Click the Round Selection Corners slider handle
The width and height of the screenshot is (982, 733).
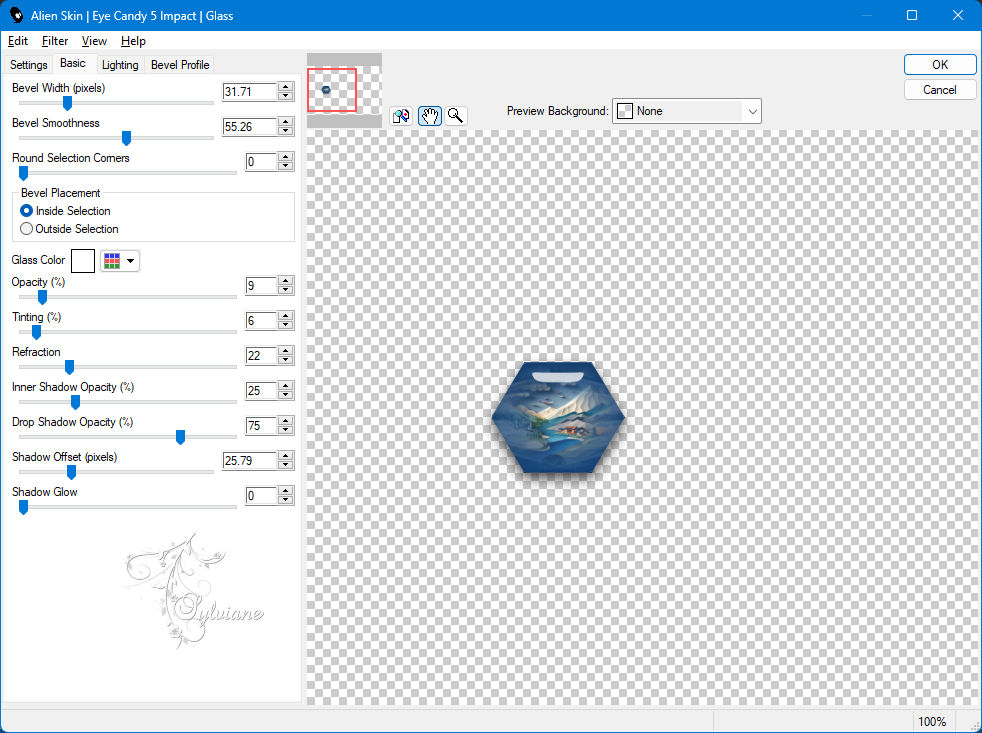23,173
